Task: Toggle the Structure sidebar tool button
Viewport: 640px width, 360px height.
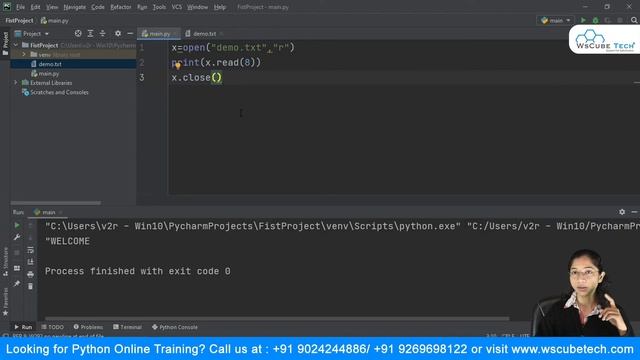Action: tap(5, 262)
